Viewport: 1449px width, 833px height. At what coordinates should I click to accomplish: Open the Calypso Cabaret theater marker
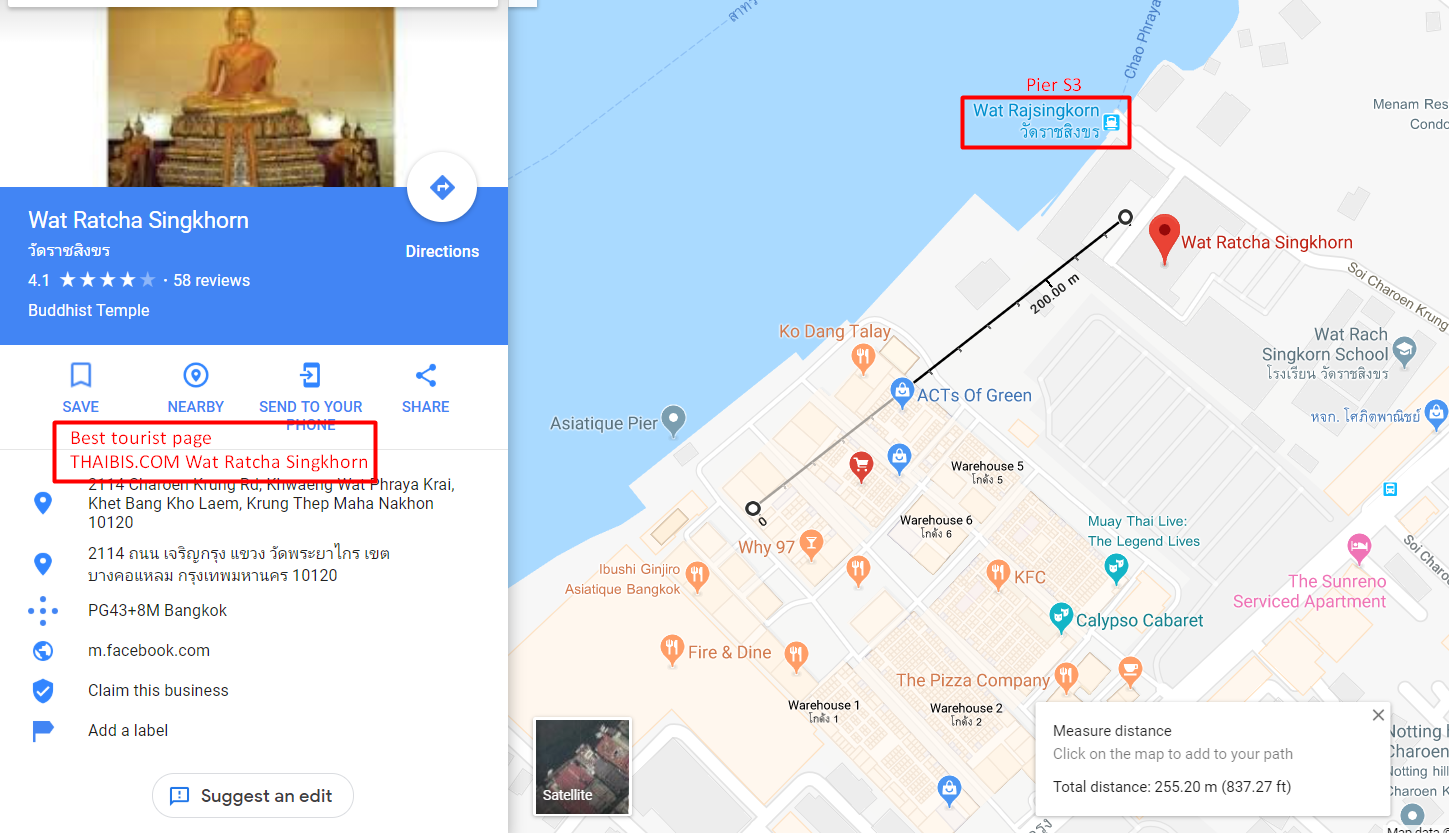coord(1060,618)
